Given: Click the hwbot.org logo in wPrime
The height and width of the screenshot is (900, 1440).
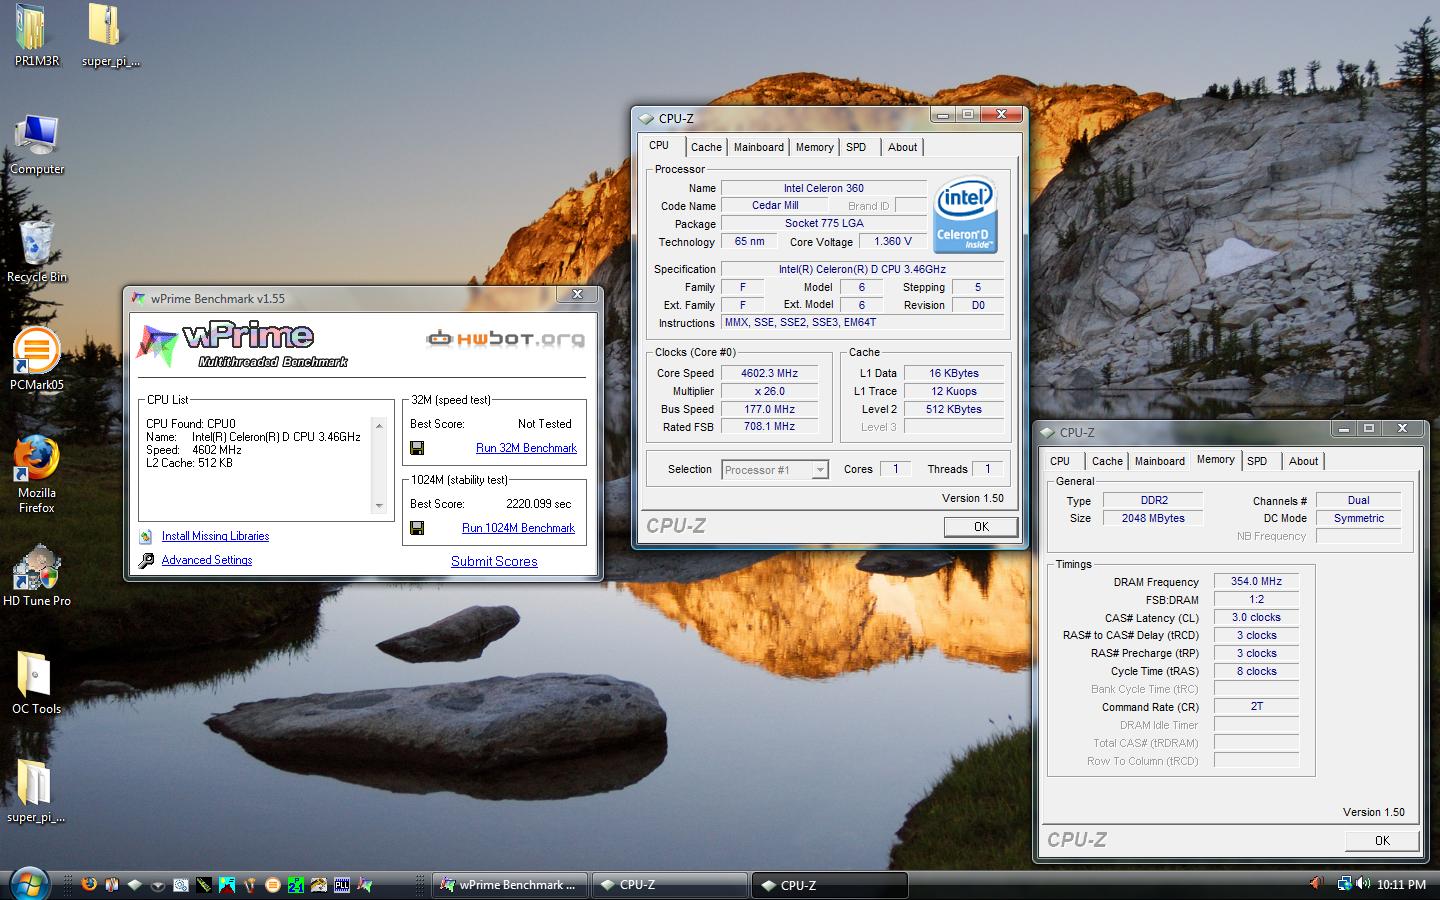Looking at the screenshot, I should [x=505, y=339].
